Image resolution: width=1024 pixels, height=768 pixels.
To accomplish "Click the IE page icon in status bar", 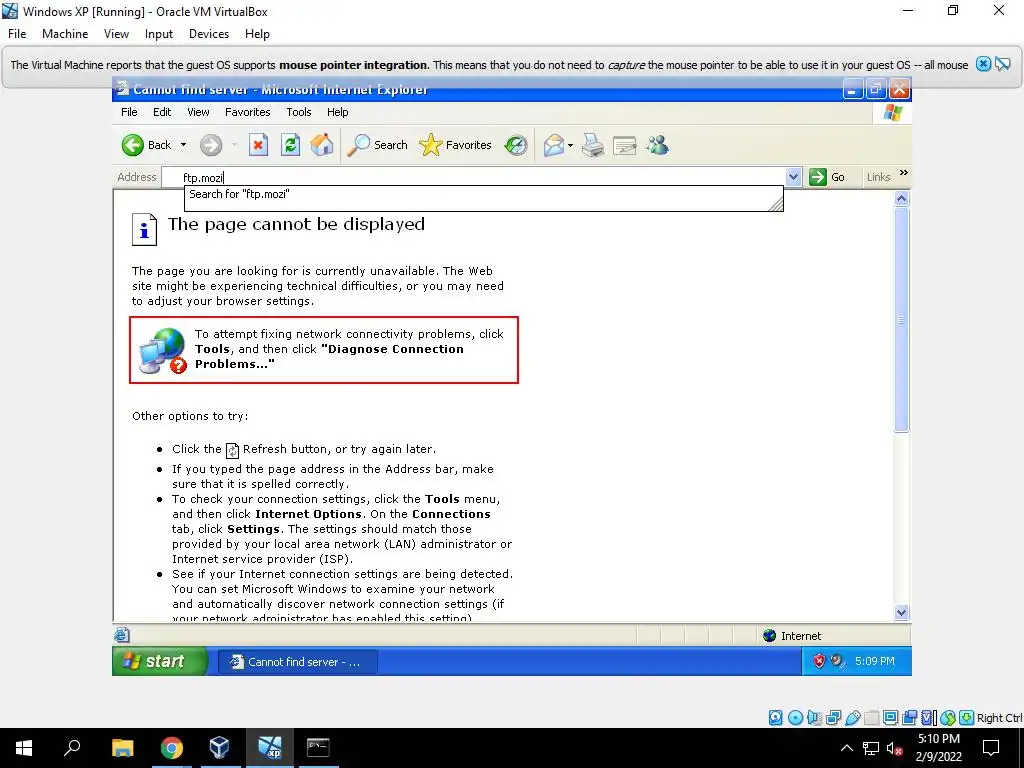I will [x=121, y=635].
